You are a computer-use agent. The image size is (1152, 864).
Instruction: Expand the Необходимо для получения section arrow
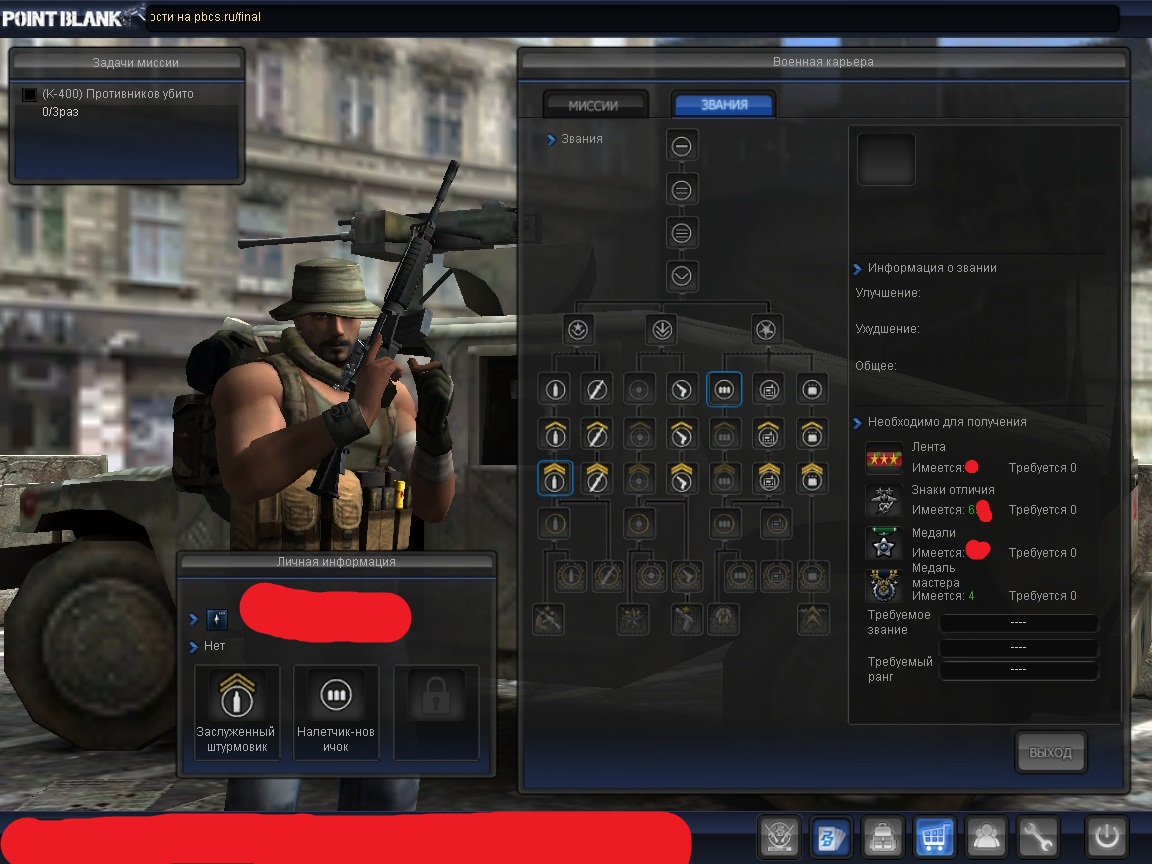(x=858, y=422)
